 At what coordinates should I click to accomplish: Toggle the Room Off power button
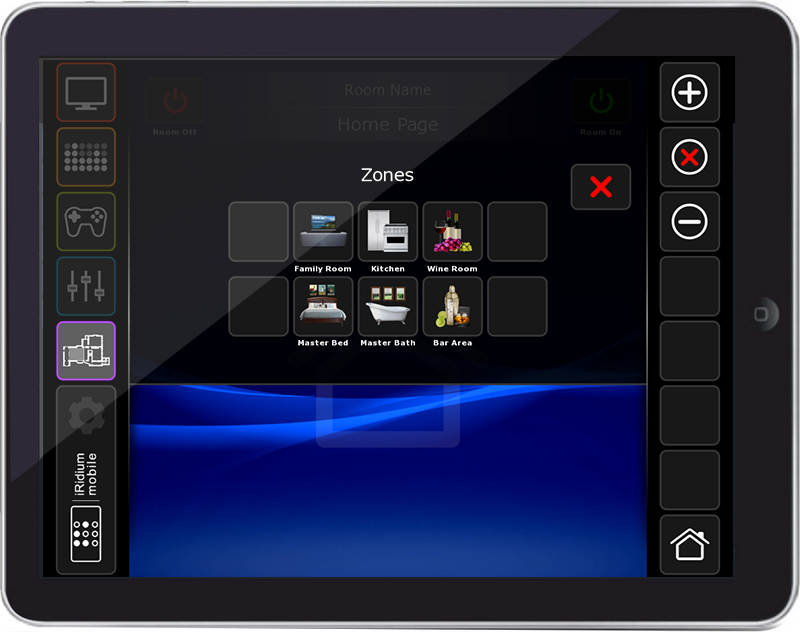tap(175, 101)
